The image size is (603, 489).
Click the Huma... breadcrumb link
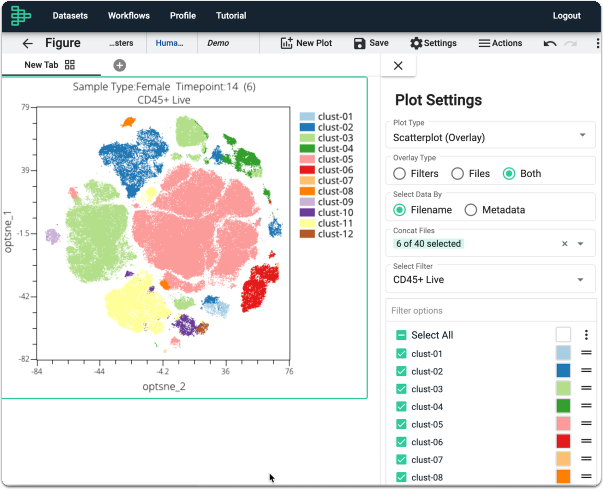click(x=169, y=43)
